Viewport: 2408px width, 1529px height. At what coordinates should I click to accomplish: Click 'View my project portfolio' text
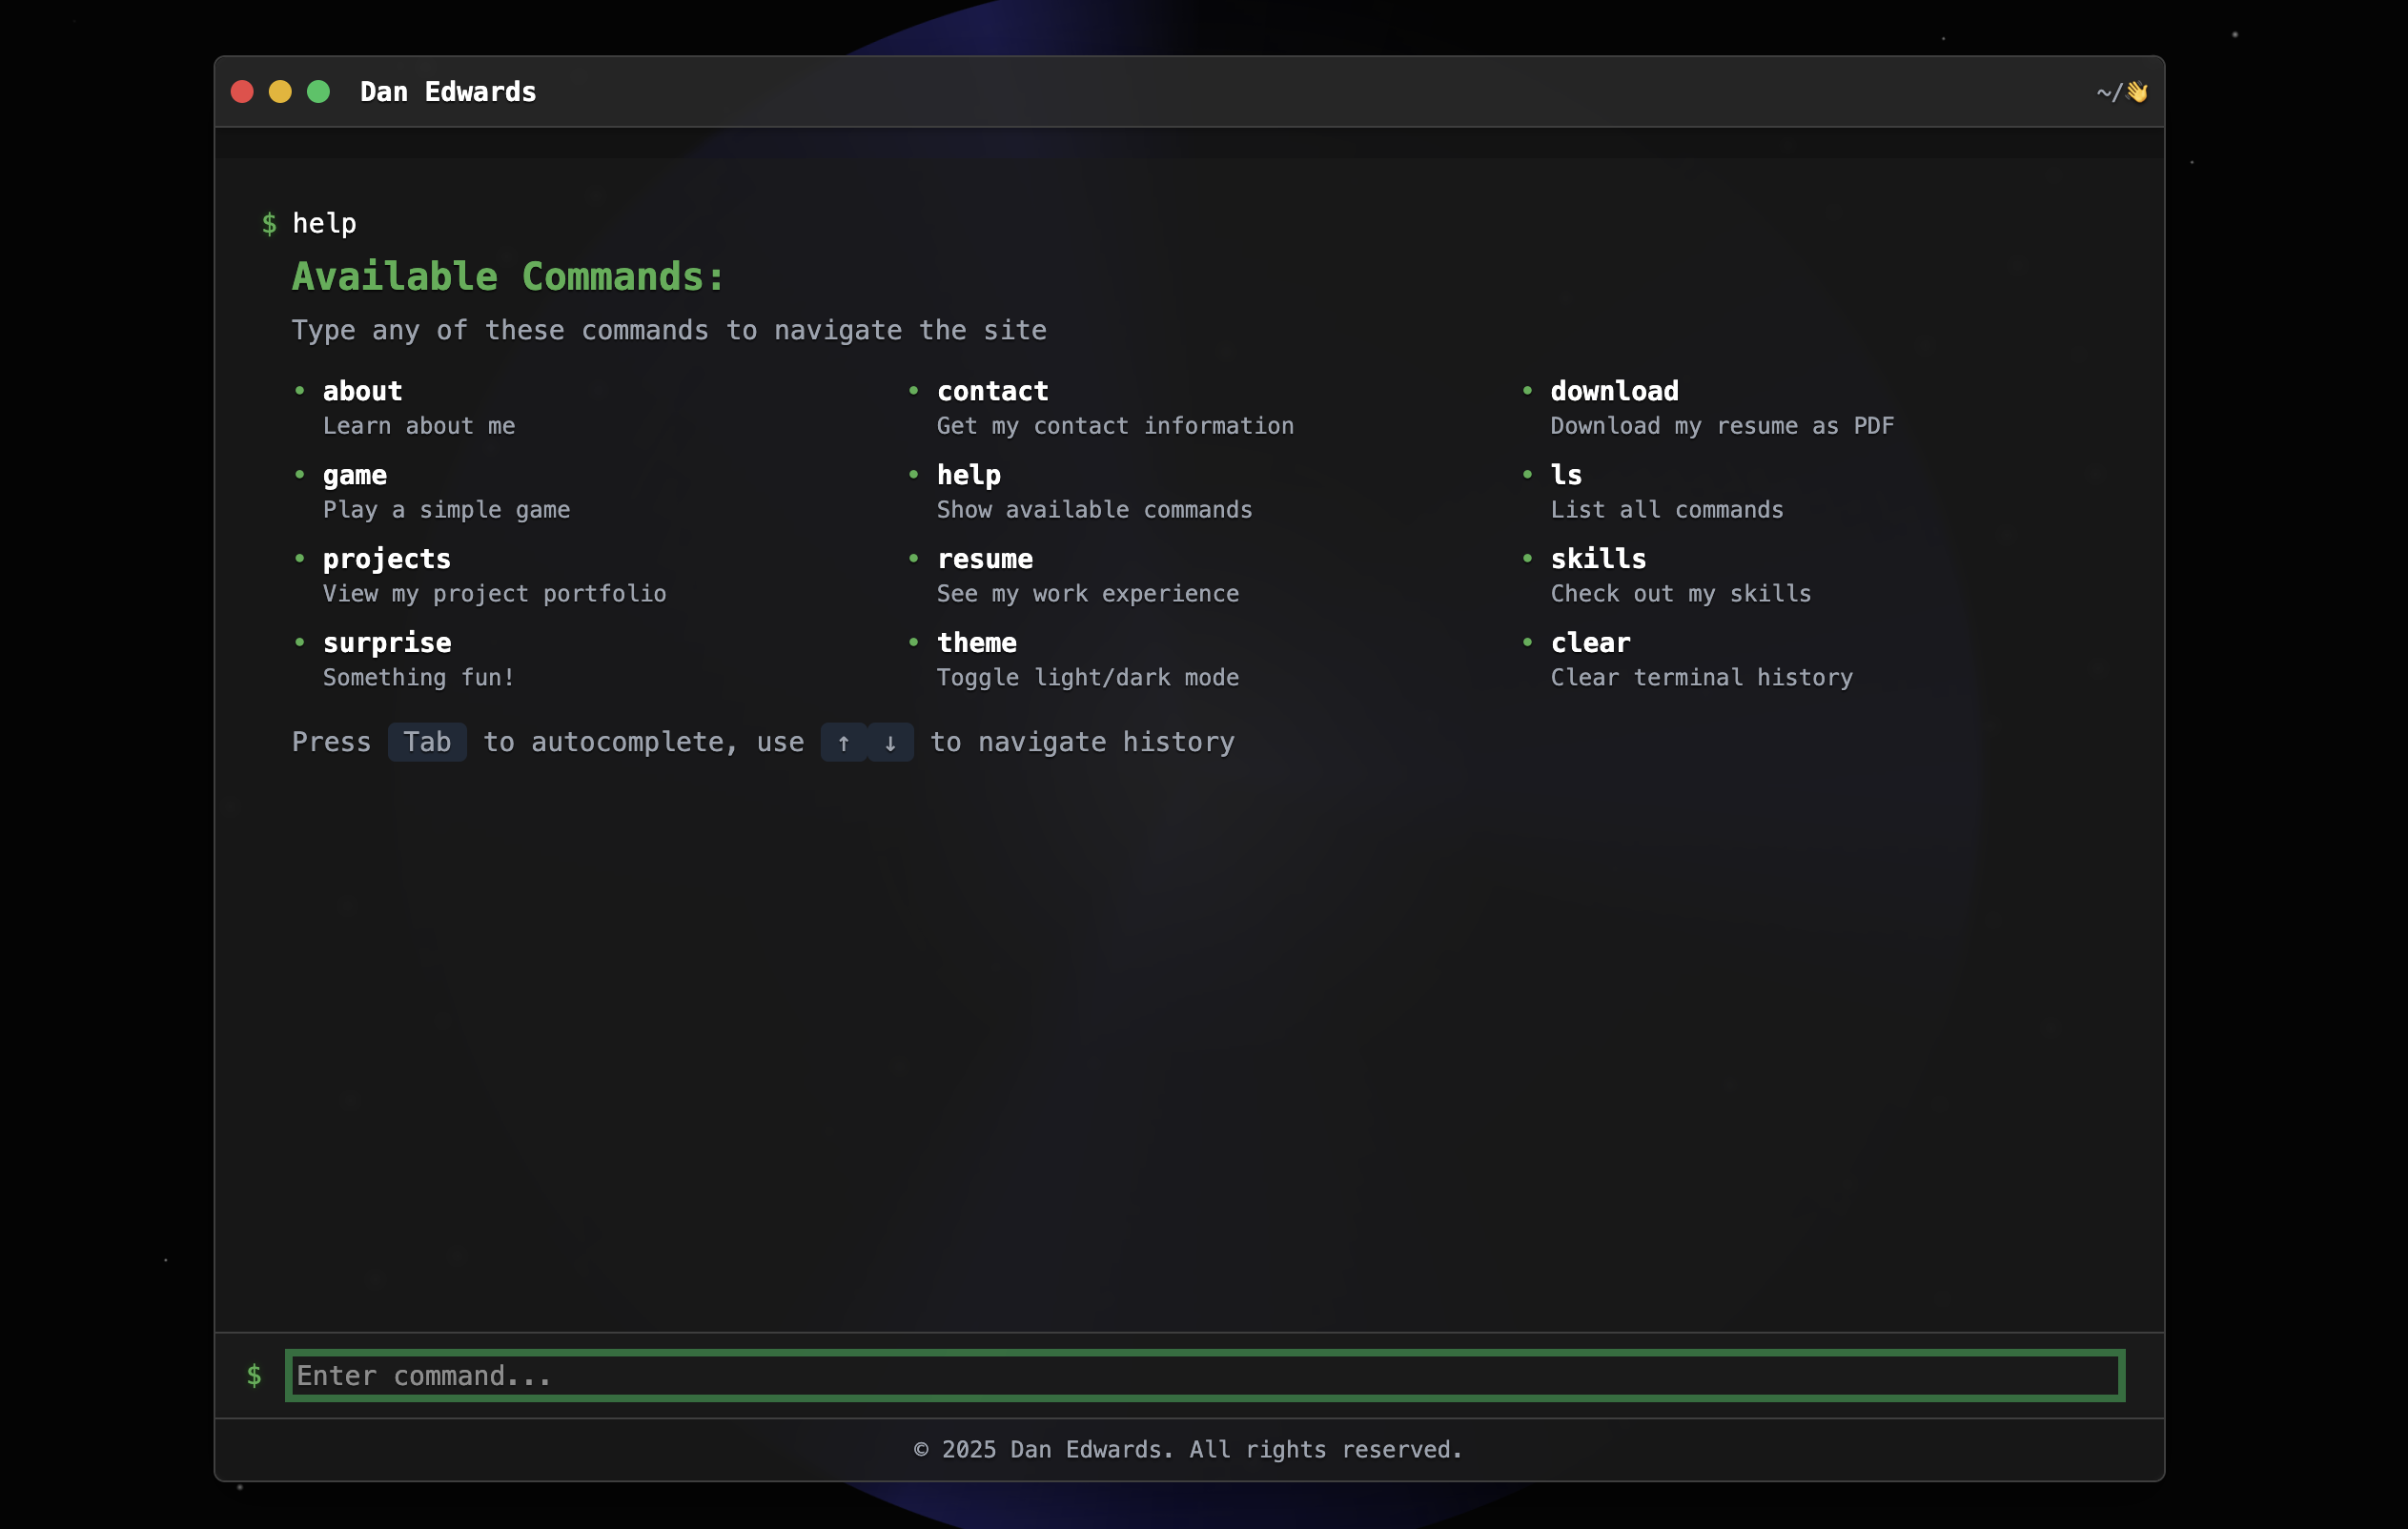coord(494,594)
